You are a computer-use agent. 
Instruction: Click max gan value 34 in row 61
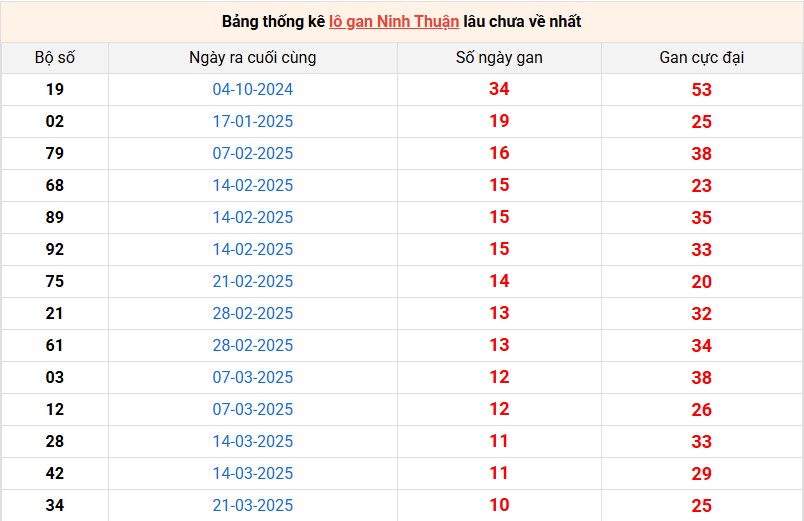tap(701, 346)
